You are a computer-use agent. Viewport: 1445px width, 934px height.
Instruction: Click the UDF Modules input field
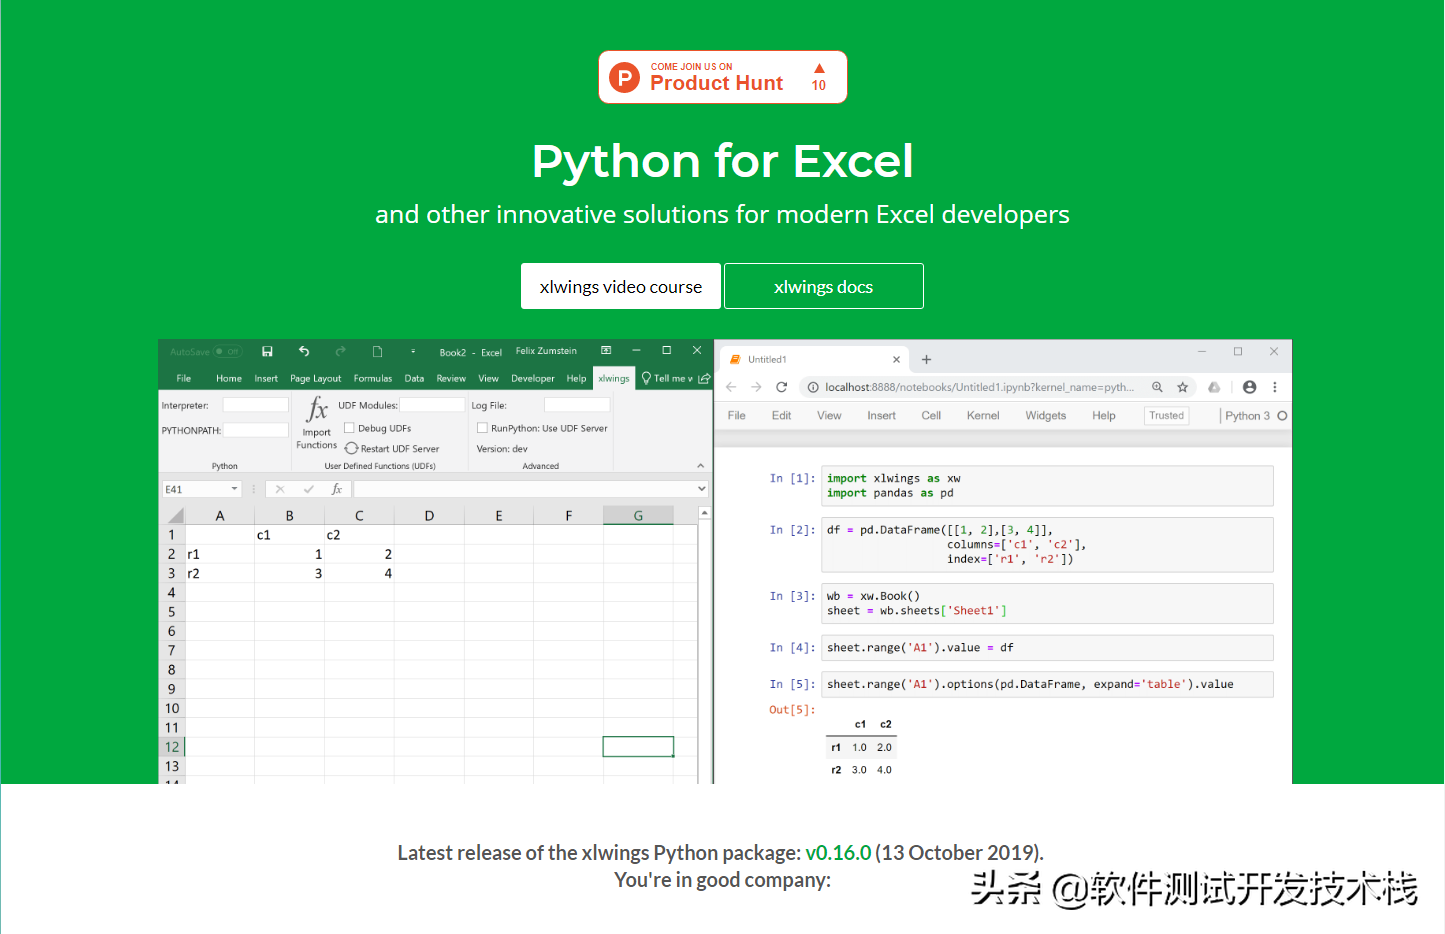pos(433,405)
